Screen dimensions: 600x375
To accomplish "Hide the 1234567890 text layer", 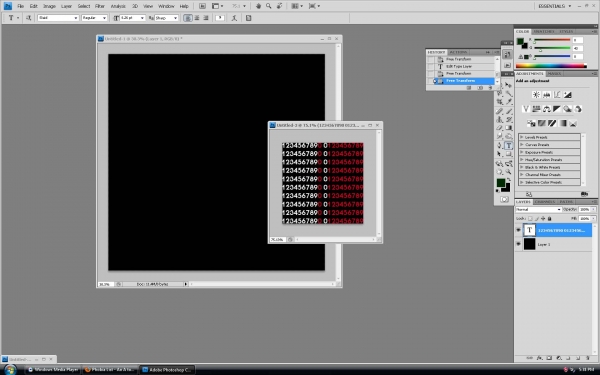I will click(518, 230).
